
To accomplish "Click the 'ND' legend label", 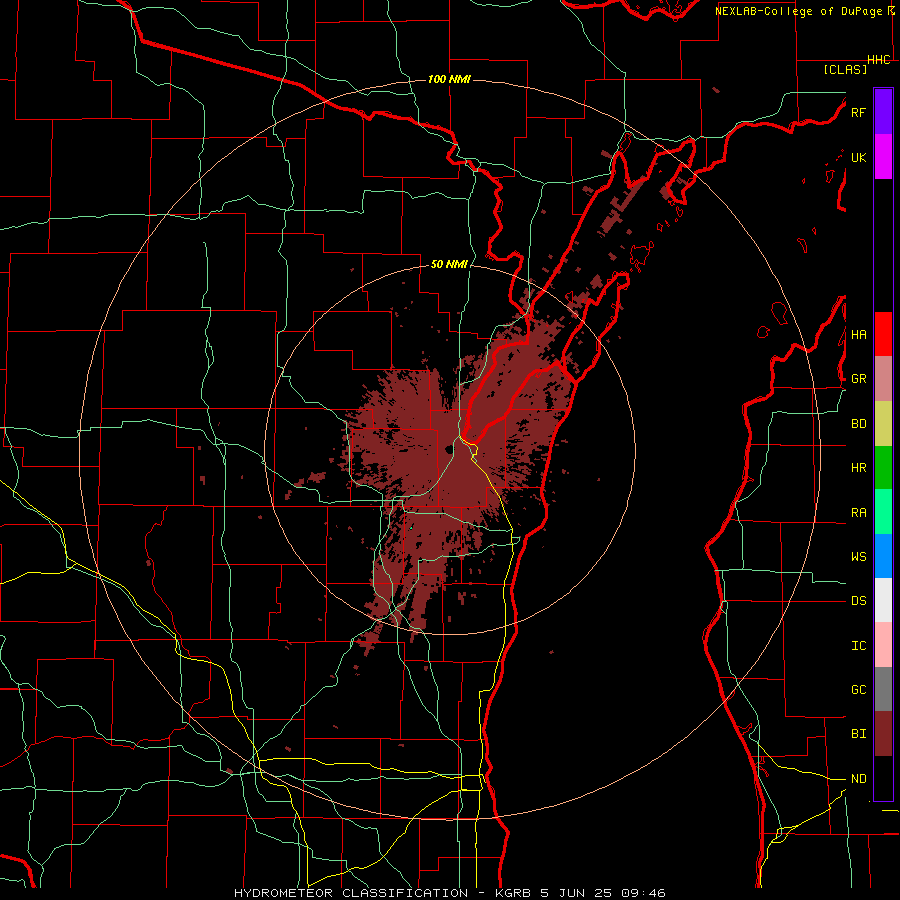I will pyautogui.click(x=858, y=779).
